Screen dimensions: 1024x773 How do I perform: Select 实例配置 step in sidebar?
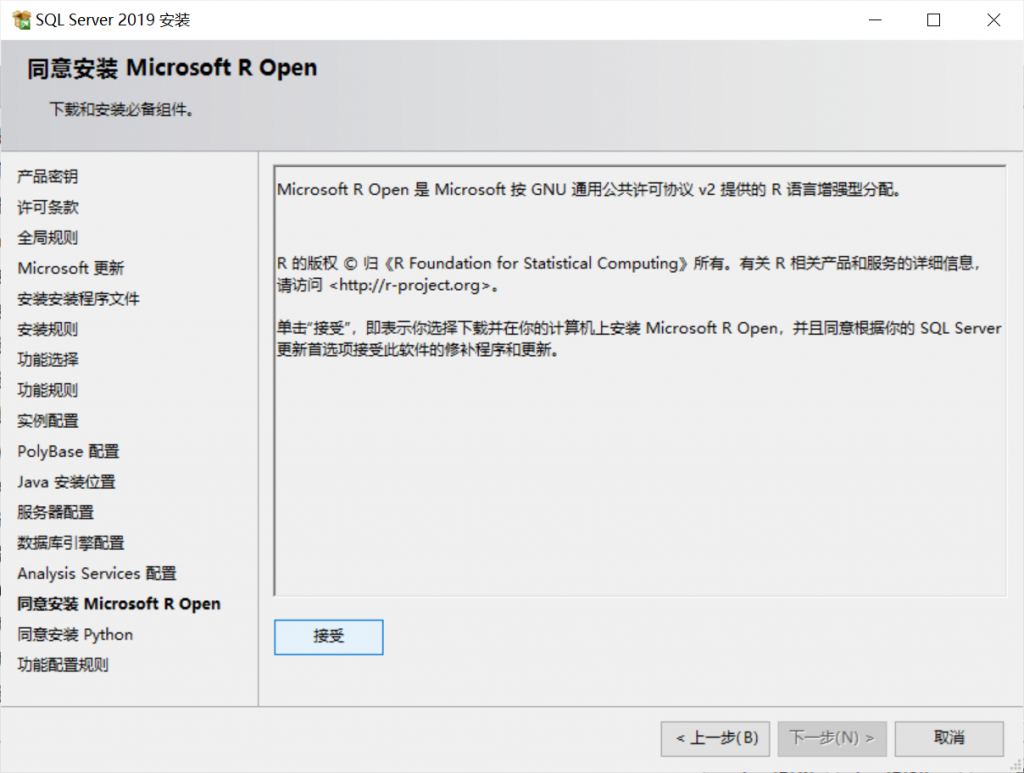pos(47,421)
